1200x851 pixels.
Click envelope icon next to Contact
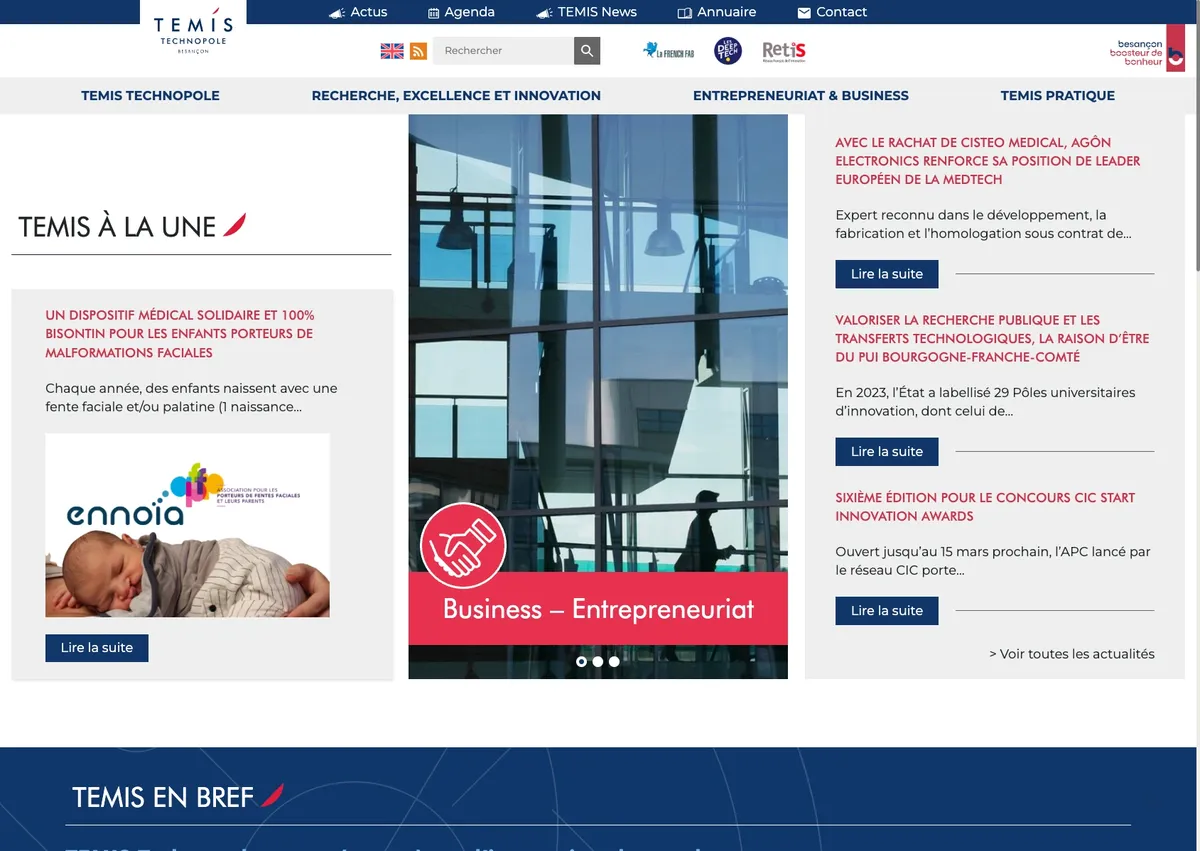804,13
